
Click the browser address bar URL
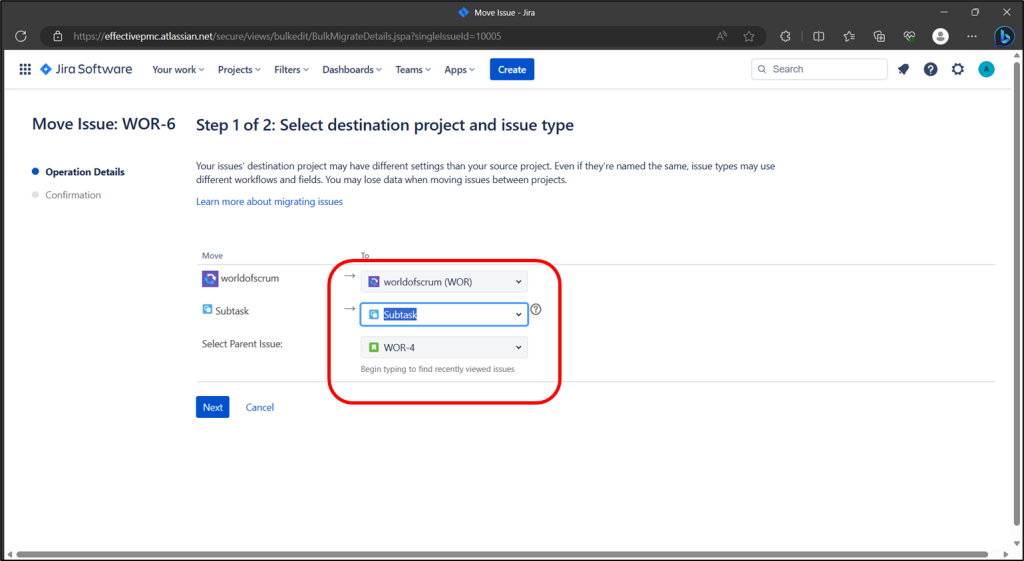[x=287, y=37]
